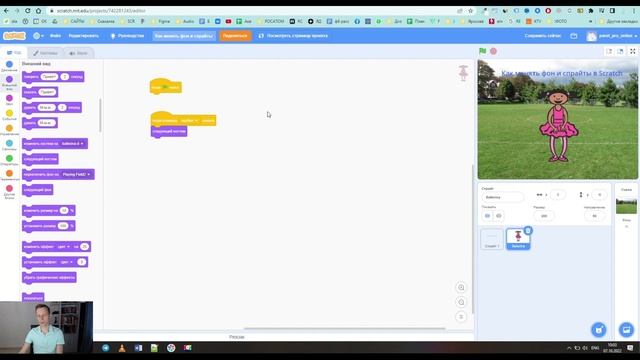Image resolution: width=640 pixels, height=360 pixels.
Task: Click the следующий фон palette block
Action: point(38,190)
